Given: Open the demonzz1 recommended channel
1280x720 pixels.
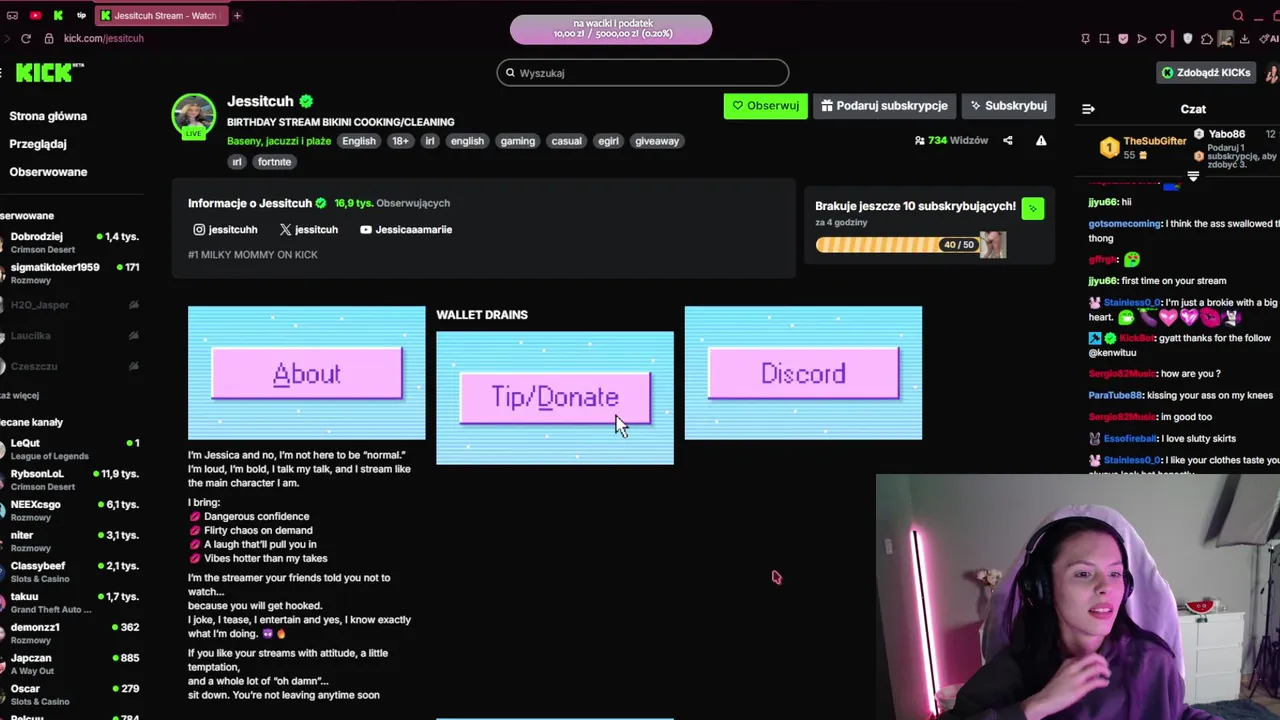Looking at the screenshot, I should [70, 633].
